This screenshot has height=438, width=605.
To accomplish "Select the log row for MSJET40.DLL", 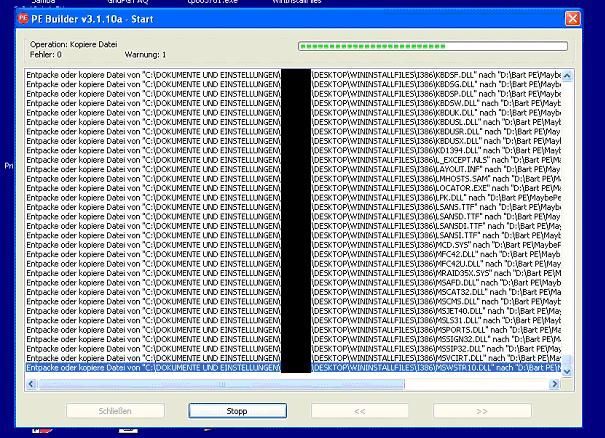I will coord(293,311).
